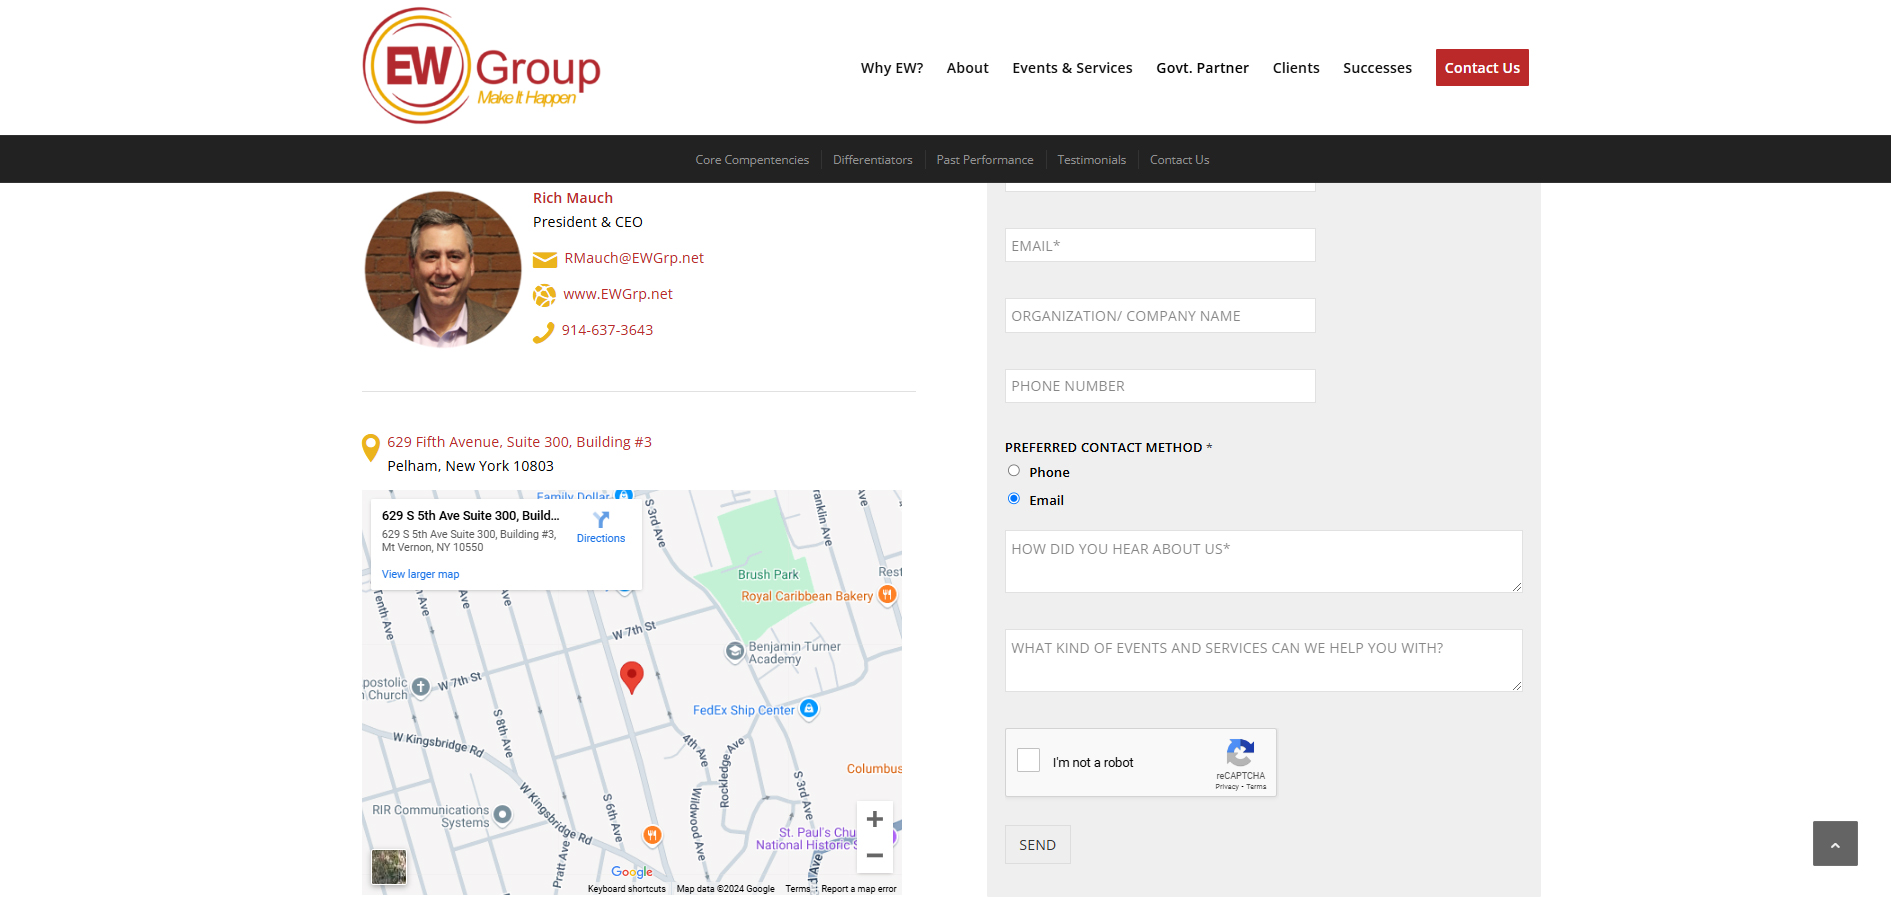The width and height of the screenshot is (1891, 897).
Task: Open the Govt. Partner menu
Action: (1202, 68)
